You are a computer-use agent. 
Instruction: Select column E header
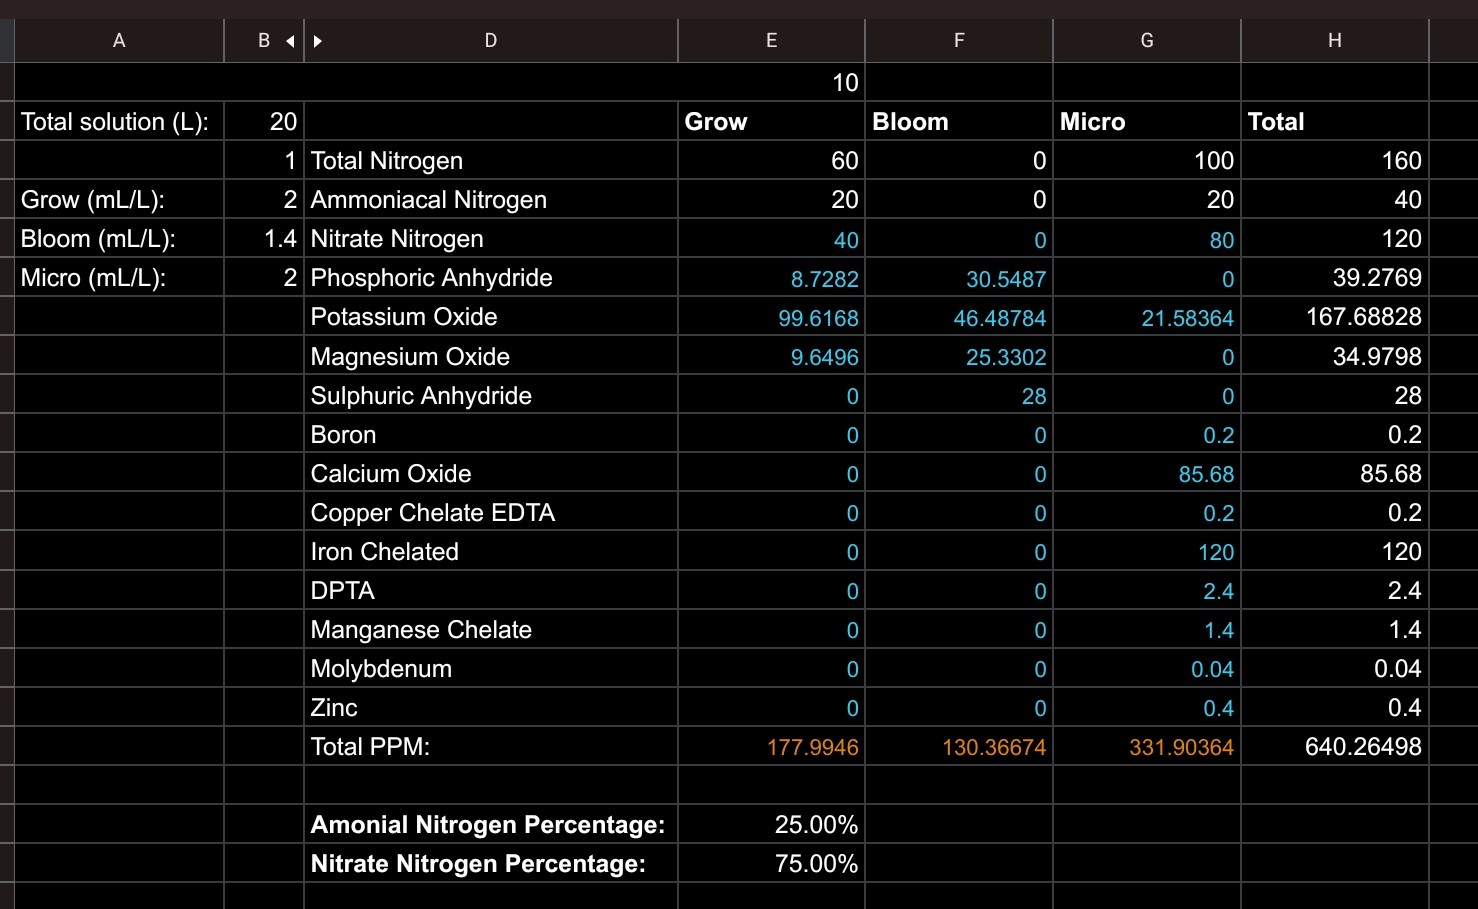[771, 41]
